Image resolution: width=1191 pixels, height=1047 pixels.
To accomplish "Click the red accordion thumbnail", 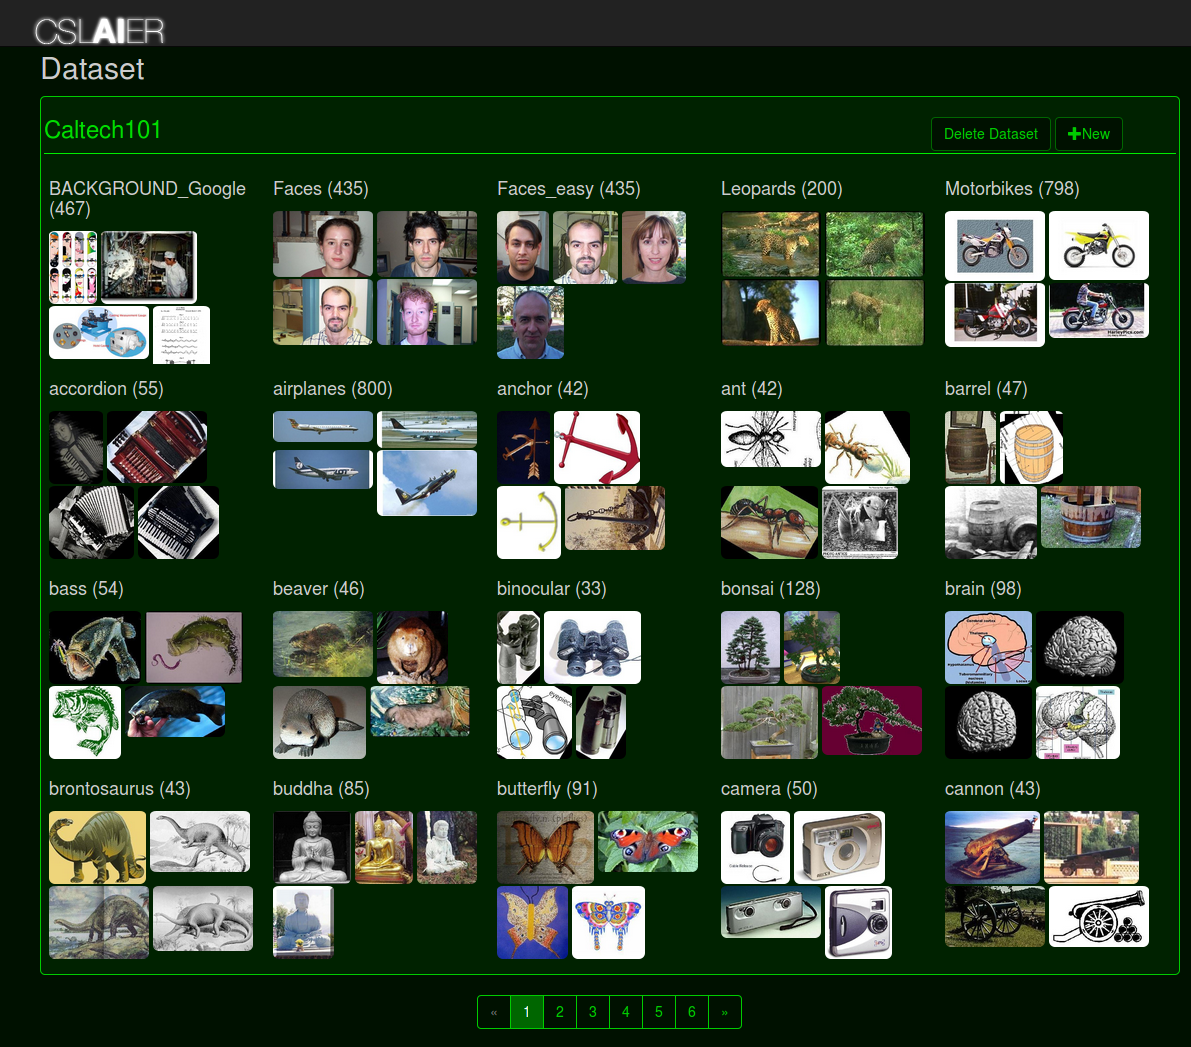I will click(x=157, y=448).
